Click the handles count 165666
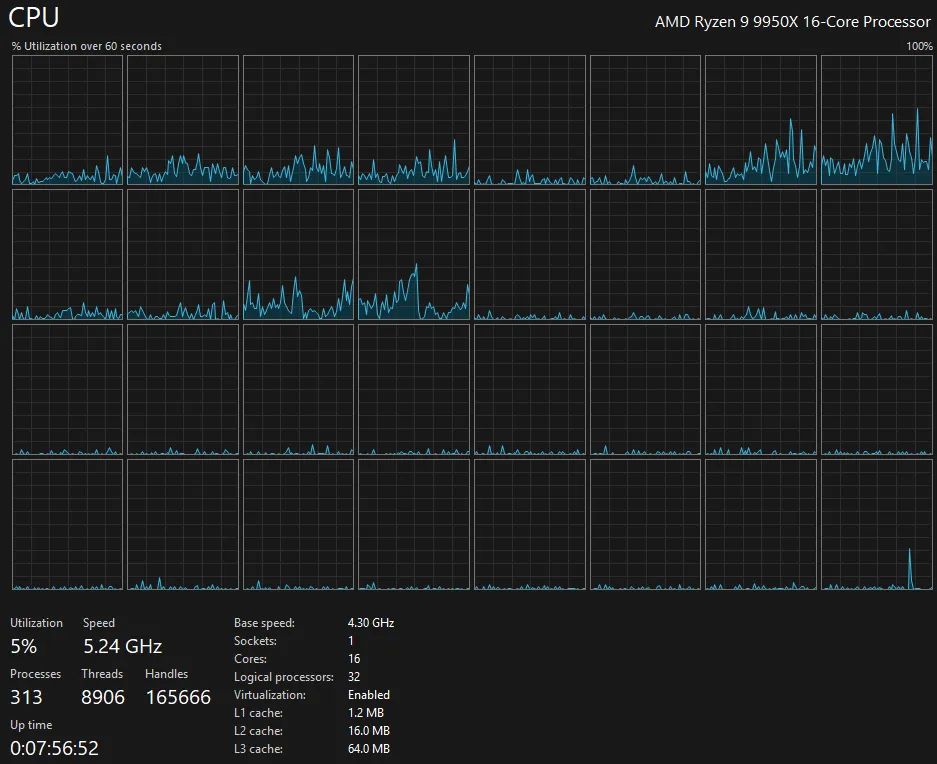 (178, 697)
